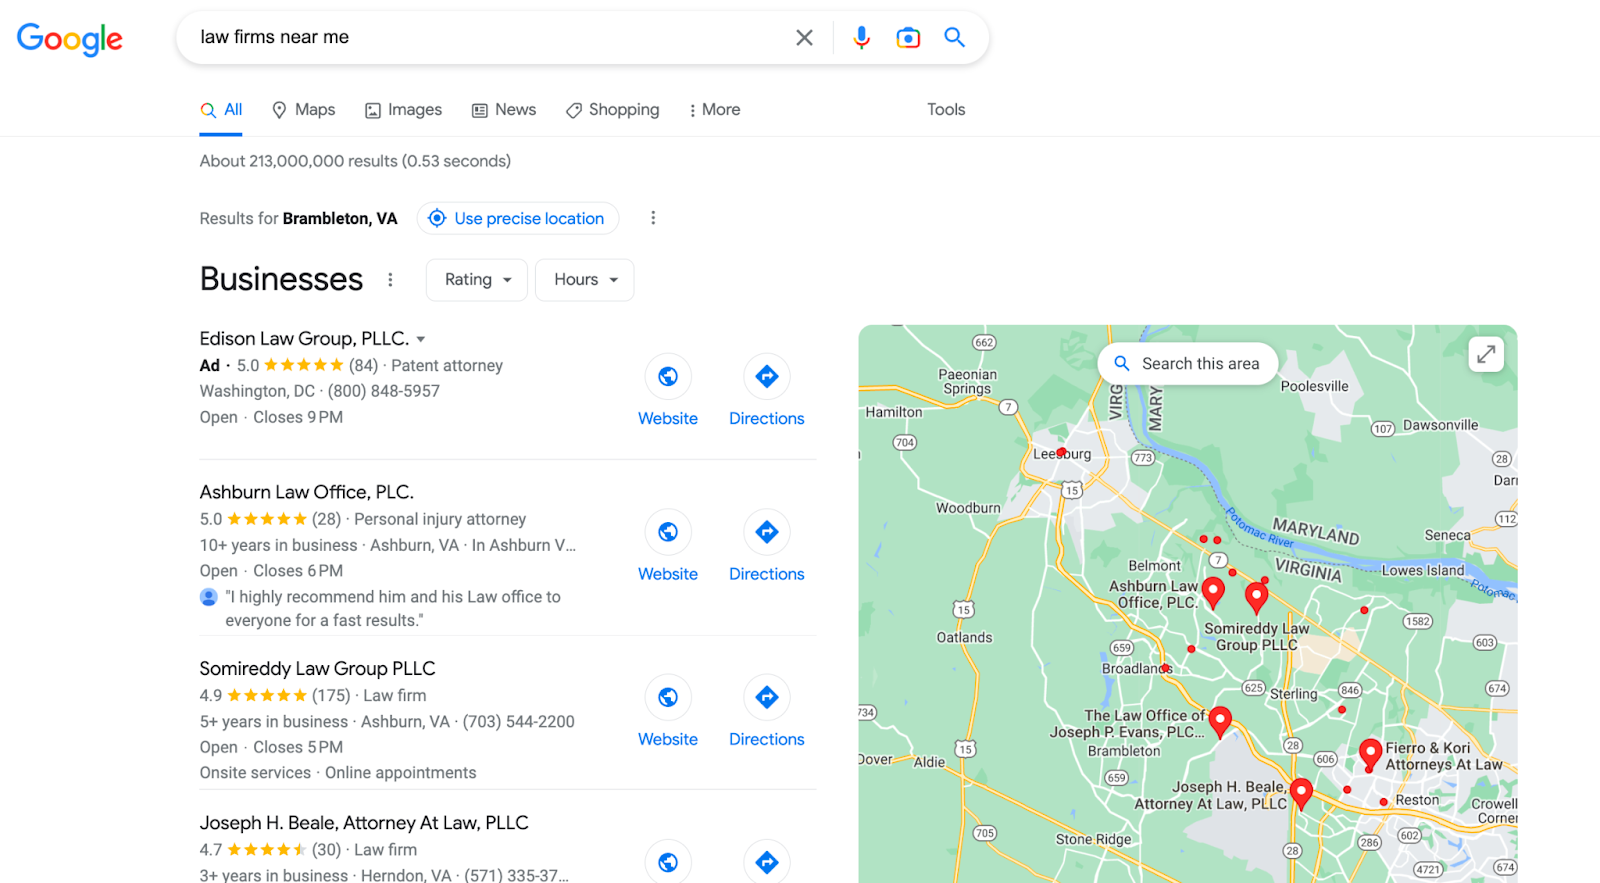This screenshot has height=883, width=1600.
Task: Open the Rating filter dropdown
Action: [477, 280]
